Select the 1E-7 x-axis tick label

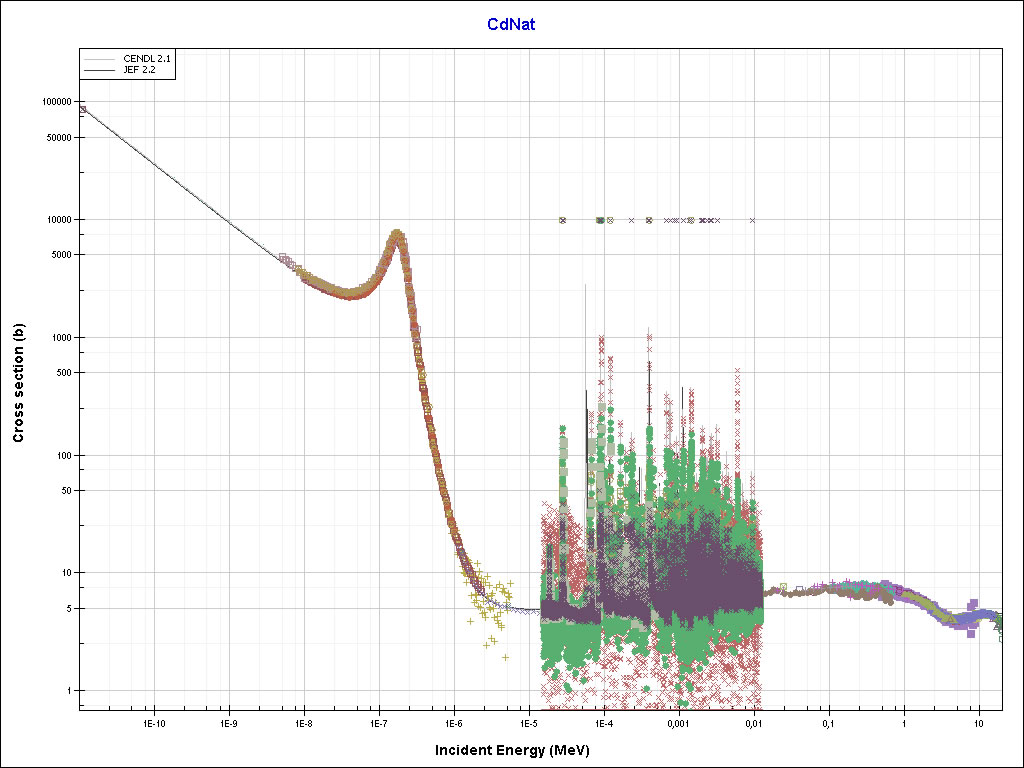pyautogui.click(x=379, y=722)
